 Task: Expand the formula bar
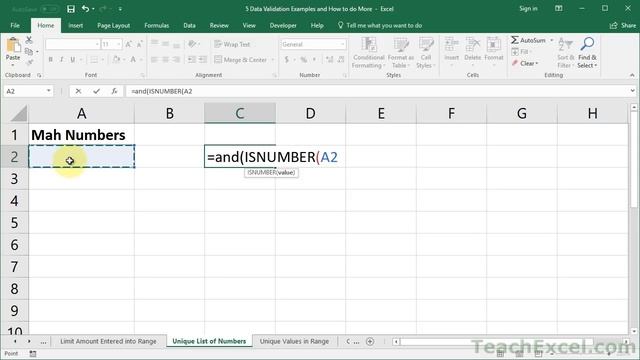(x=633, y=91)
